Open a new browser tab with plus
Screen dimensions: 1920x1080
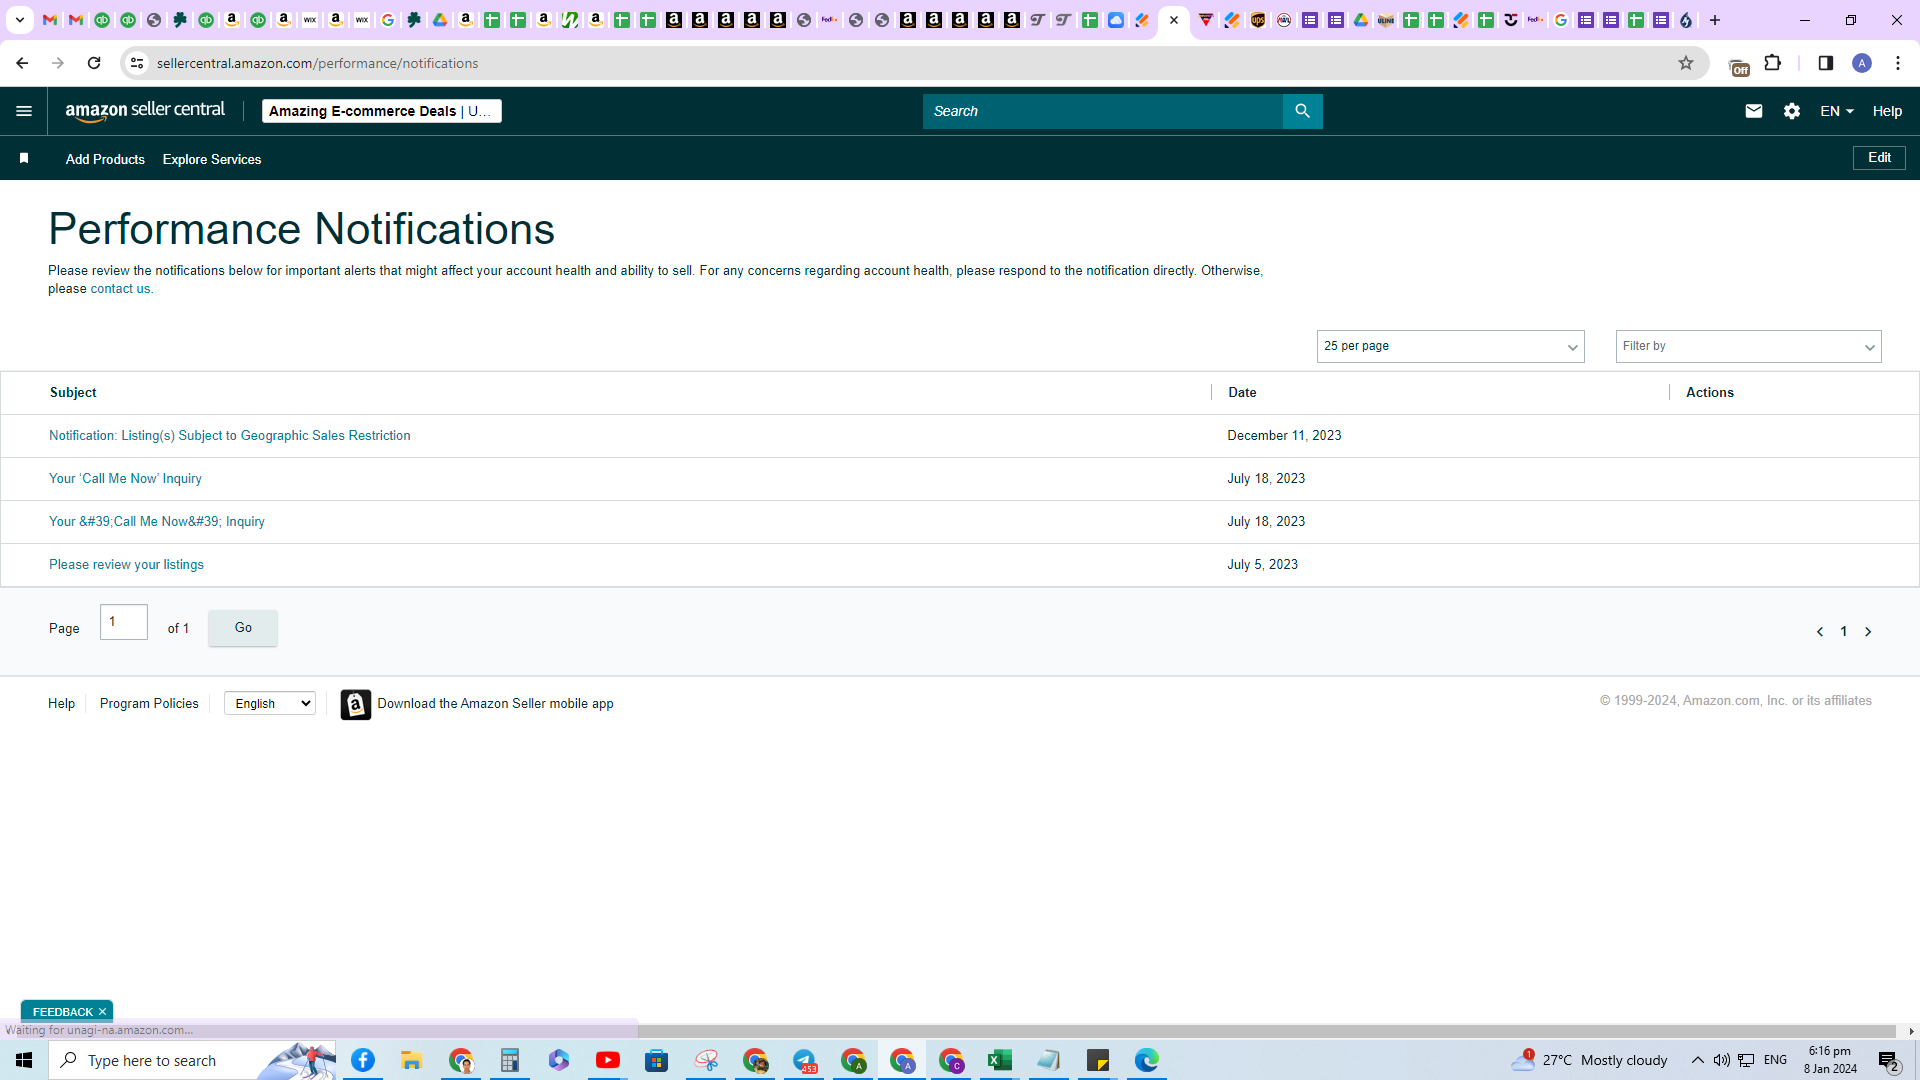click(1714, 20)
